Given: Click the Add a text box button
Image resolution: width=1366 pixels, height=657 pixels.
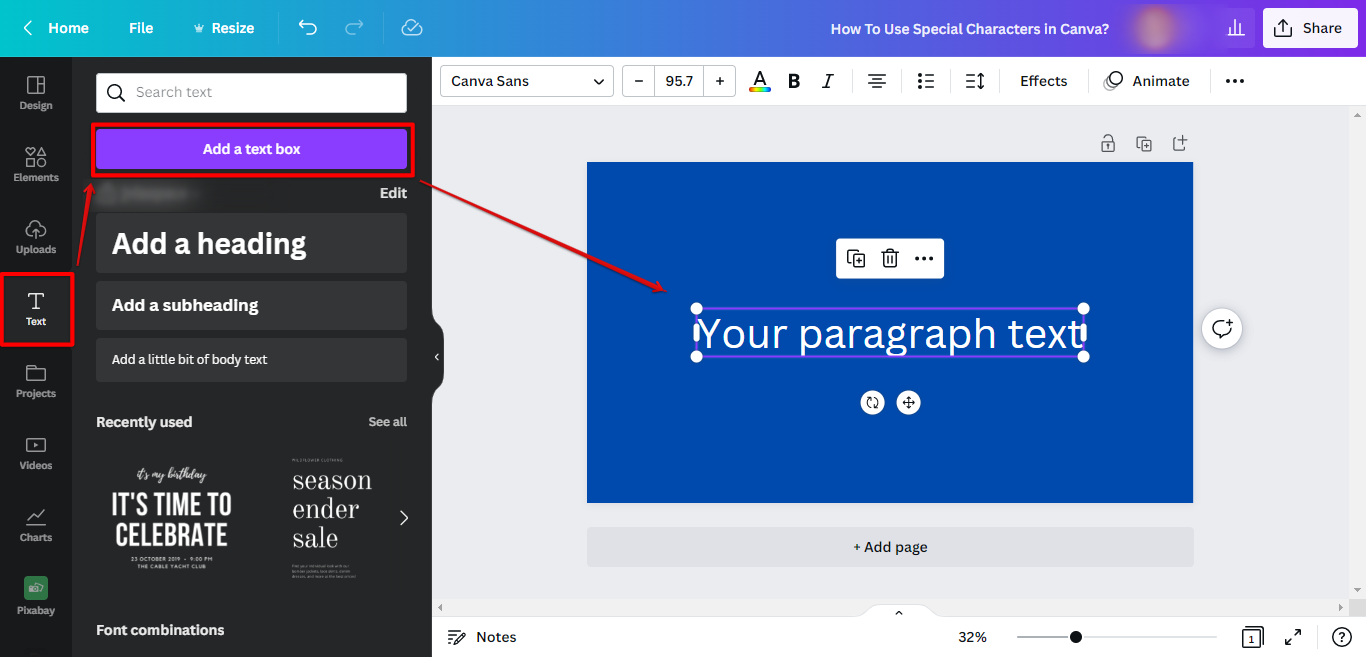Looking at the screenshot, I should (x=251, y=148).
